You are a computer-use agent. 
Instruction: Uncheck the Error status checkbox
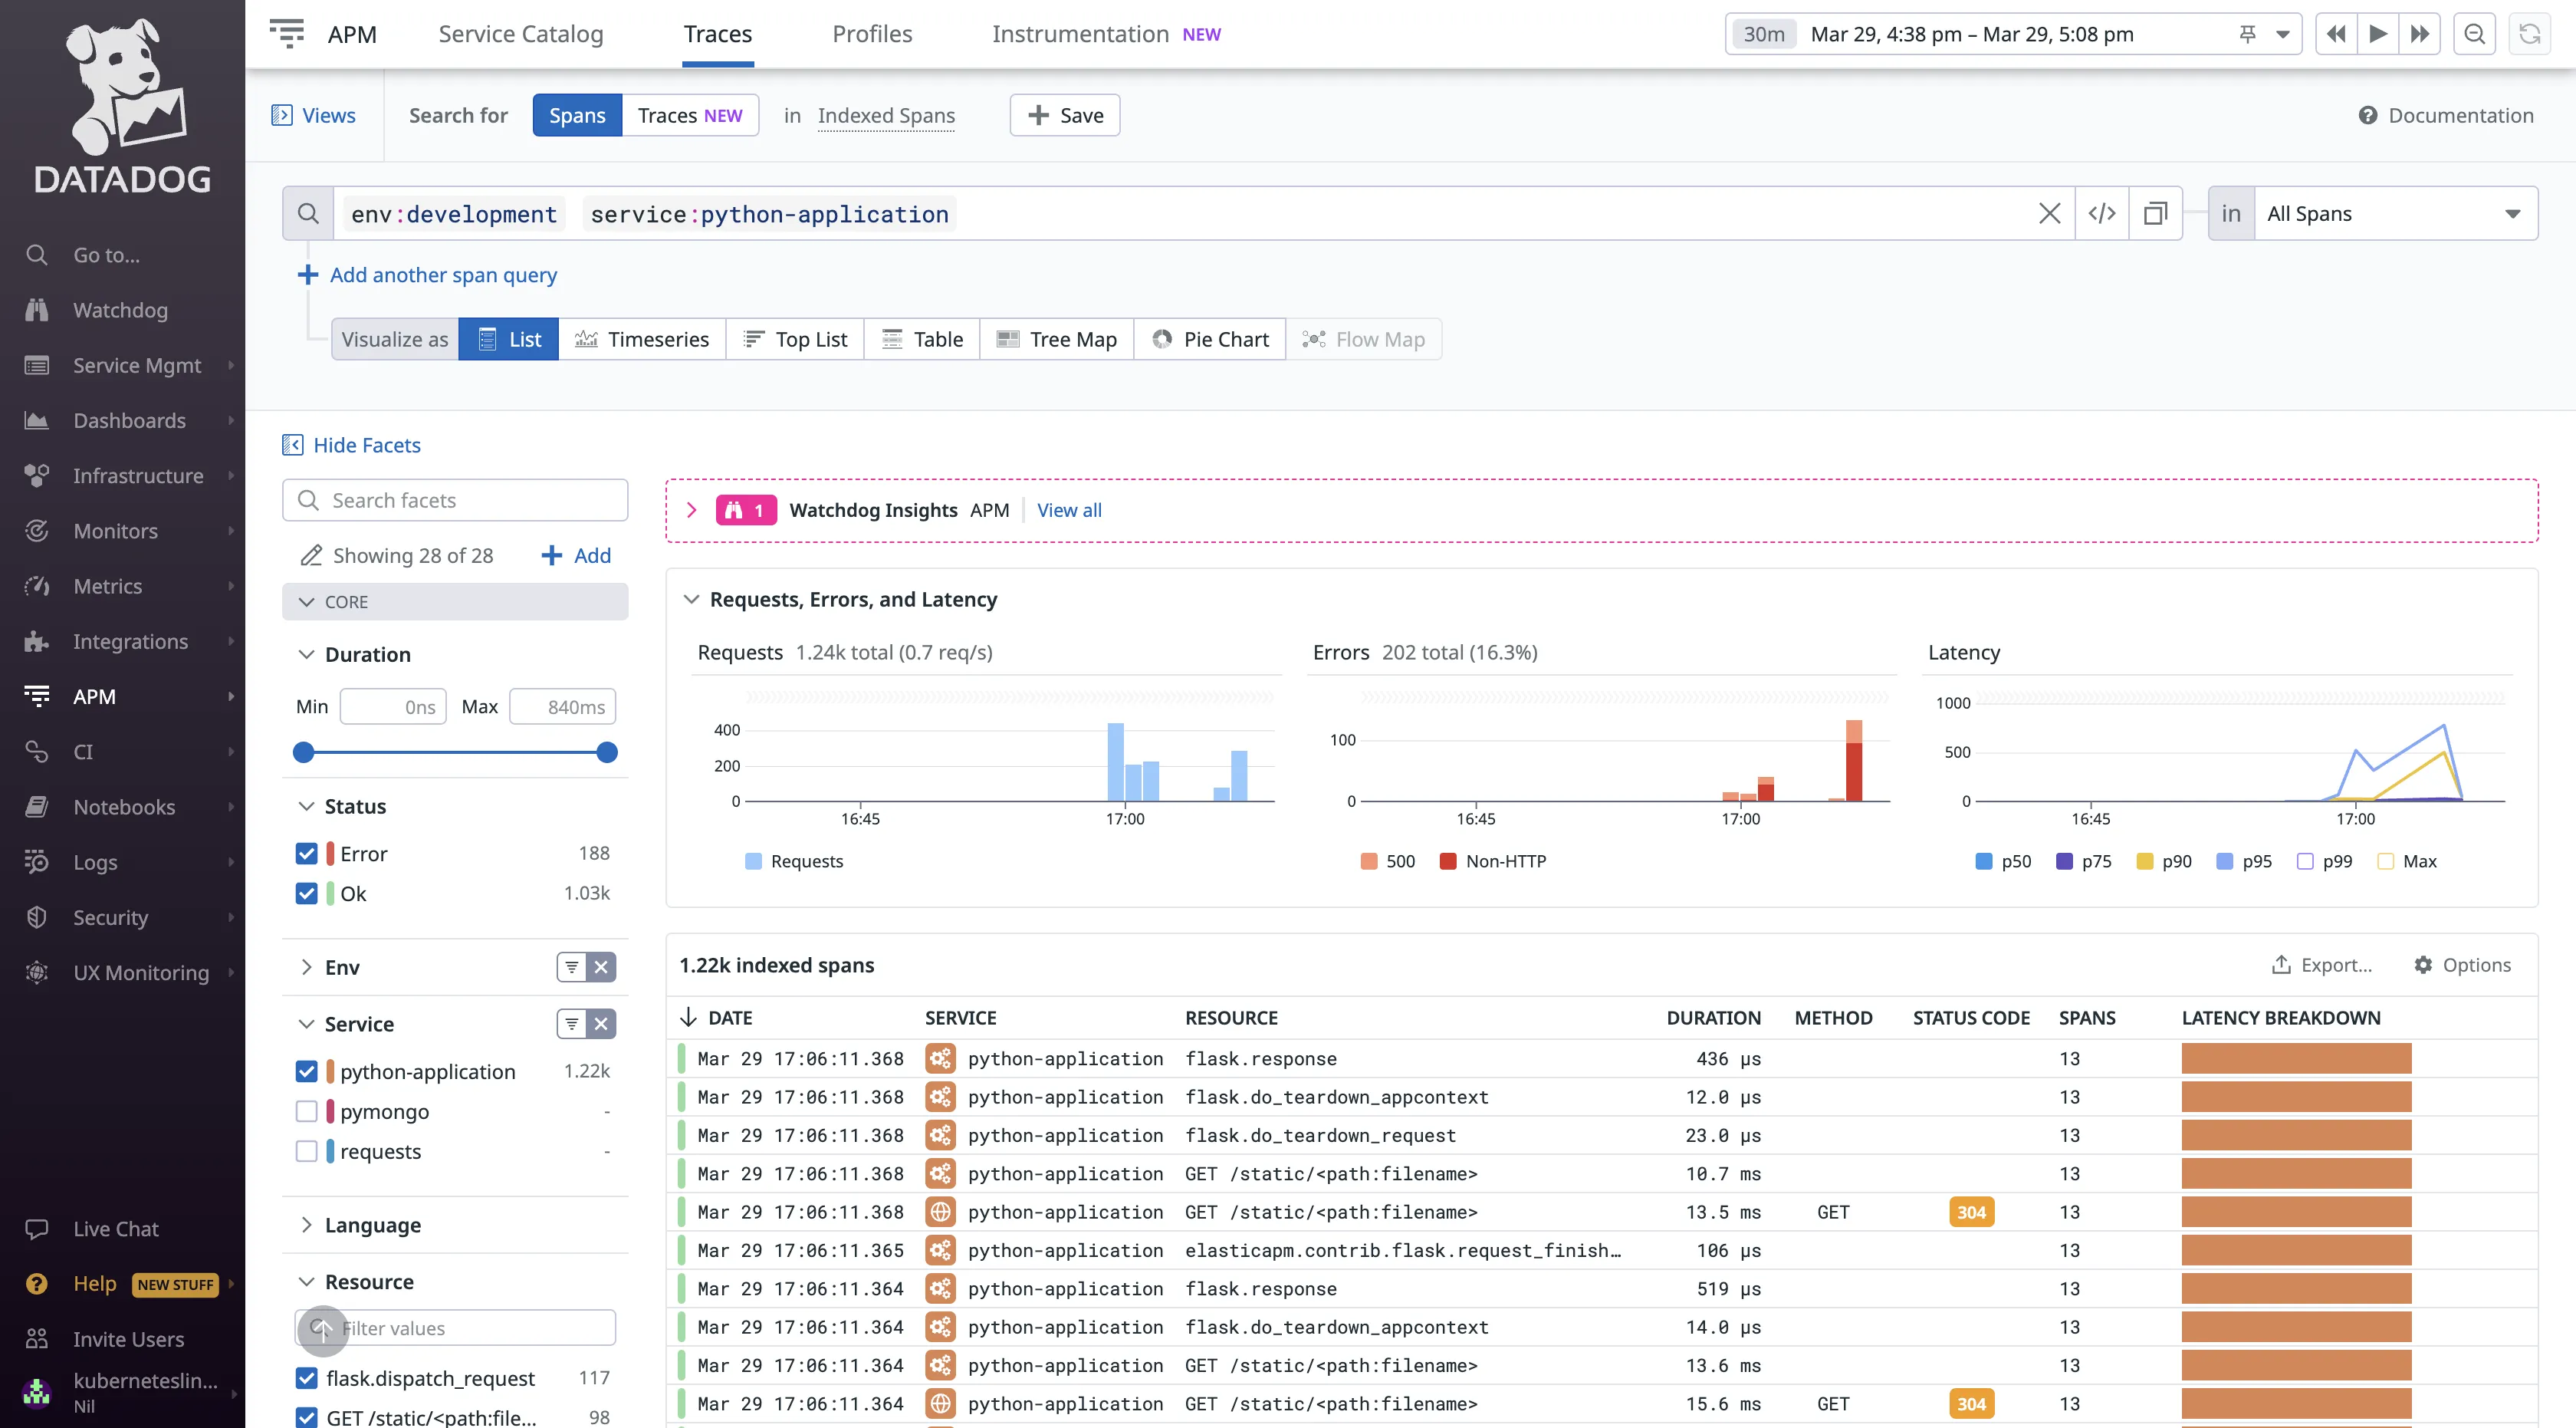pos(307,853)
